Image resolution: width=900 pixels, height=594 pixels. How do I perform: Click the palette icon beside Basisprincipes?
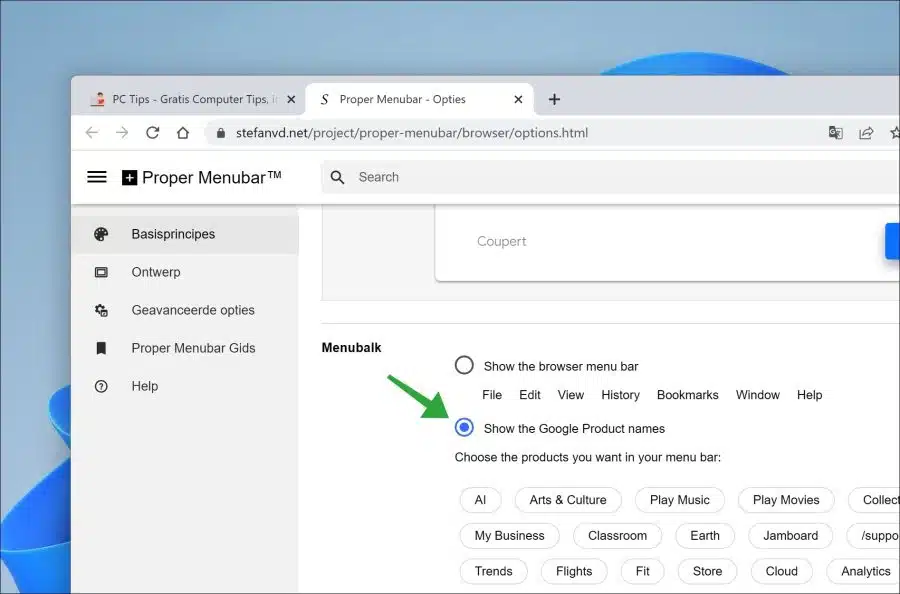point(101,234)
